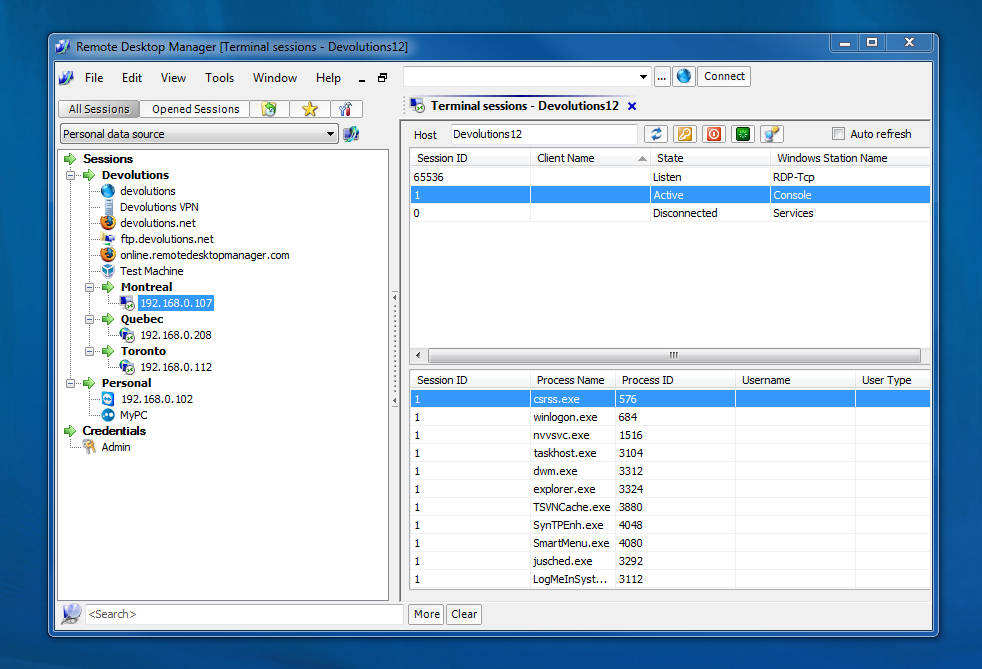Click the globe icon next to Connect
Image resolution: width=982 pixels, height=669 pixels.
click(x=683, y=76)
